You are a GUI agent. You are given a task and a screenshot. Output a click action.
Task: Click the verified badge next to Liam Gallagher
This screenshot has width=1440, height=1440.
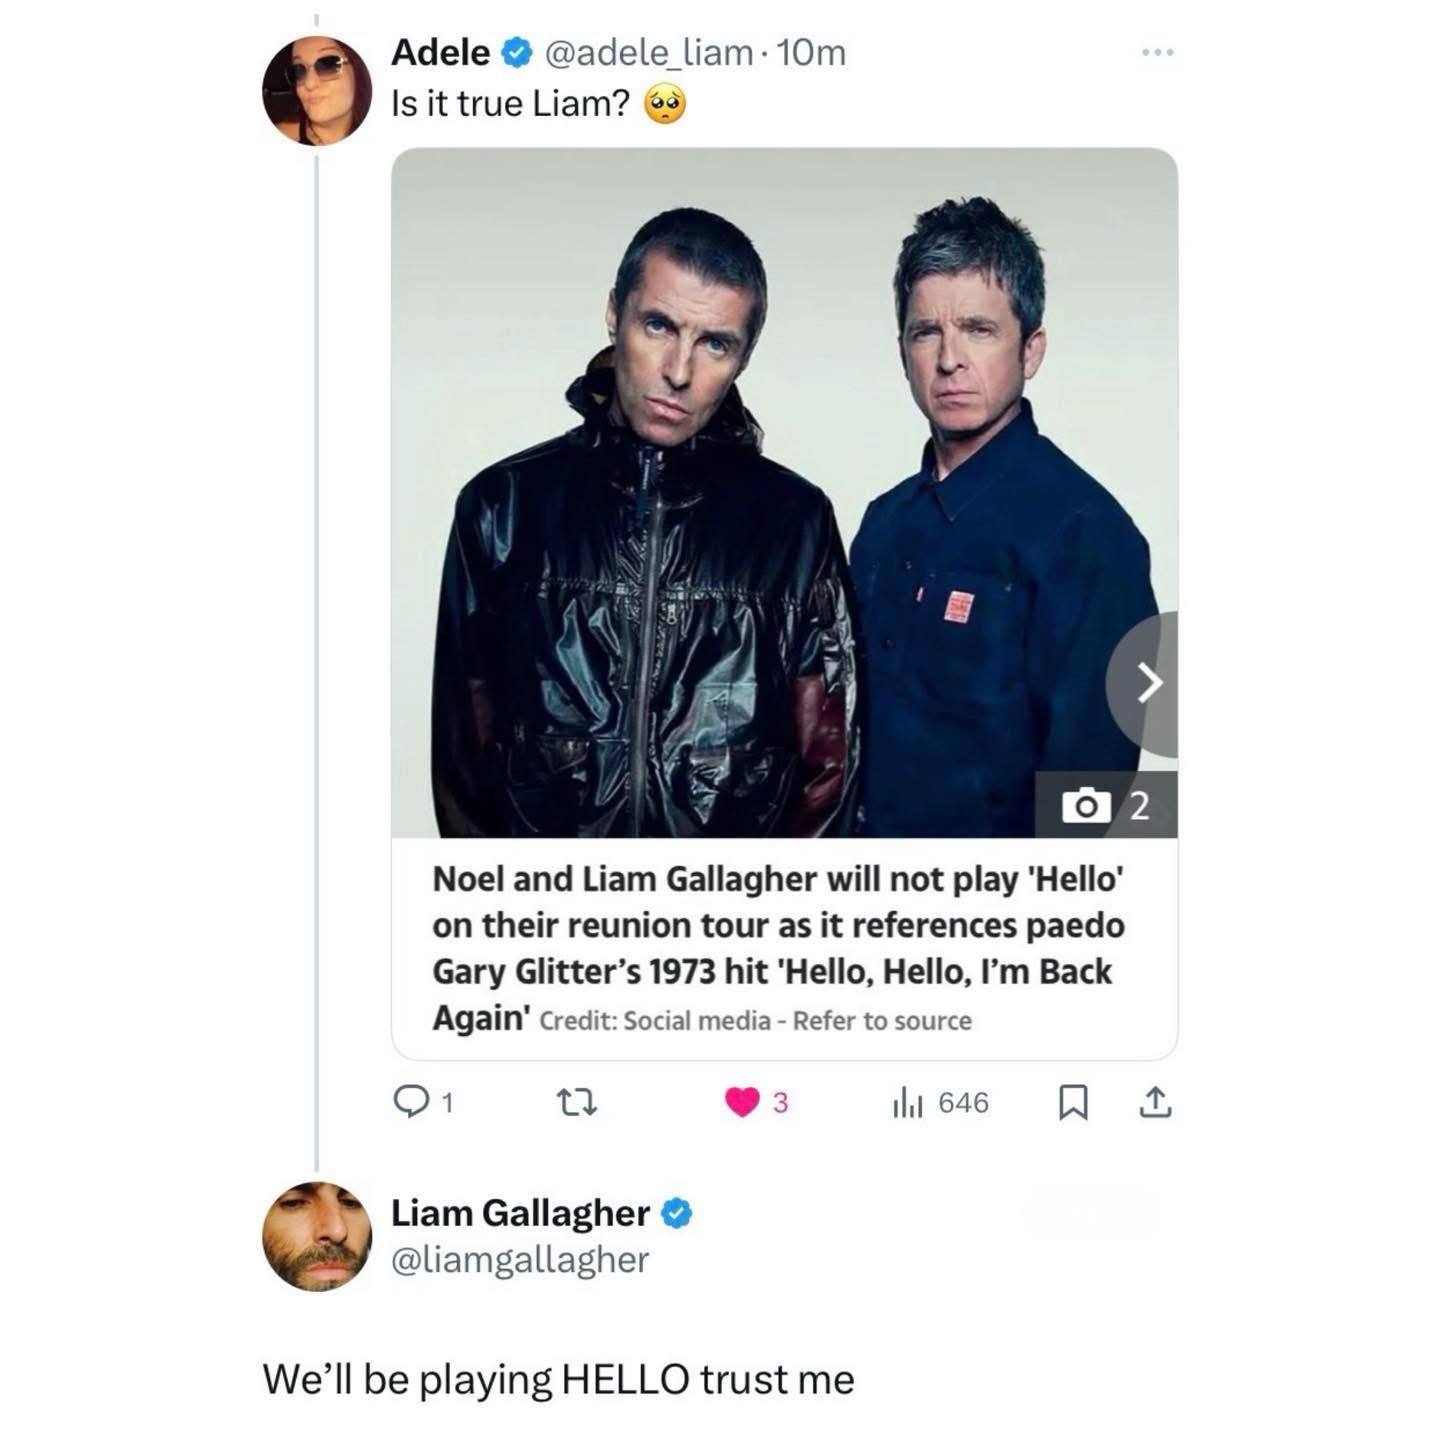676,1214
